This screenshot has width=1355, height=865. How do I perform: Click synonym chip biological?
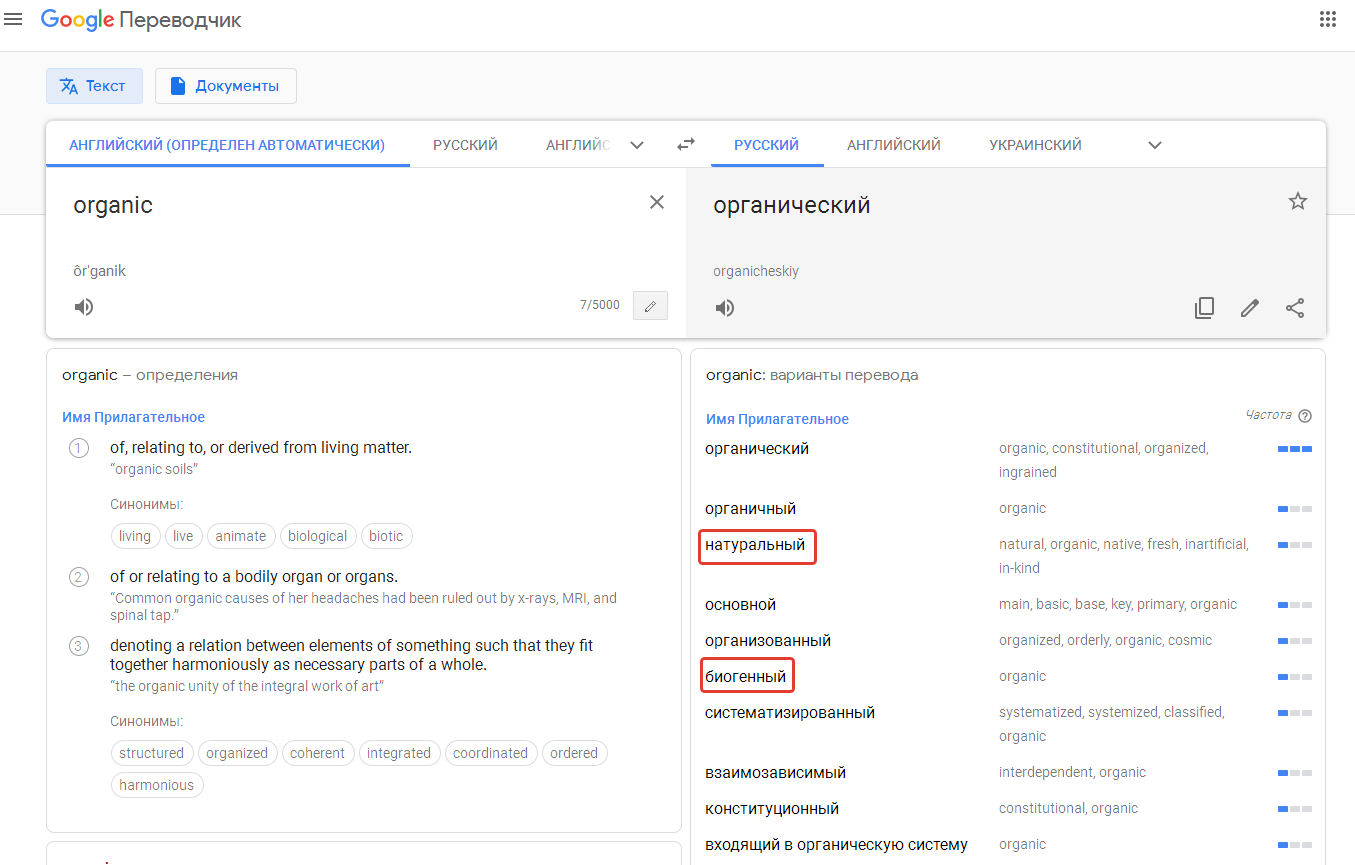[x=317, y=536]
